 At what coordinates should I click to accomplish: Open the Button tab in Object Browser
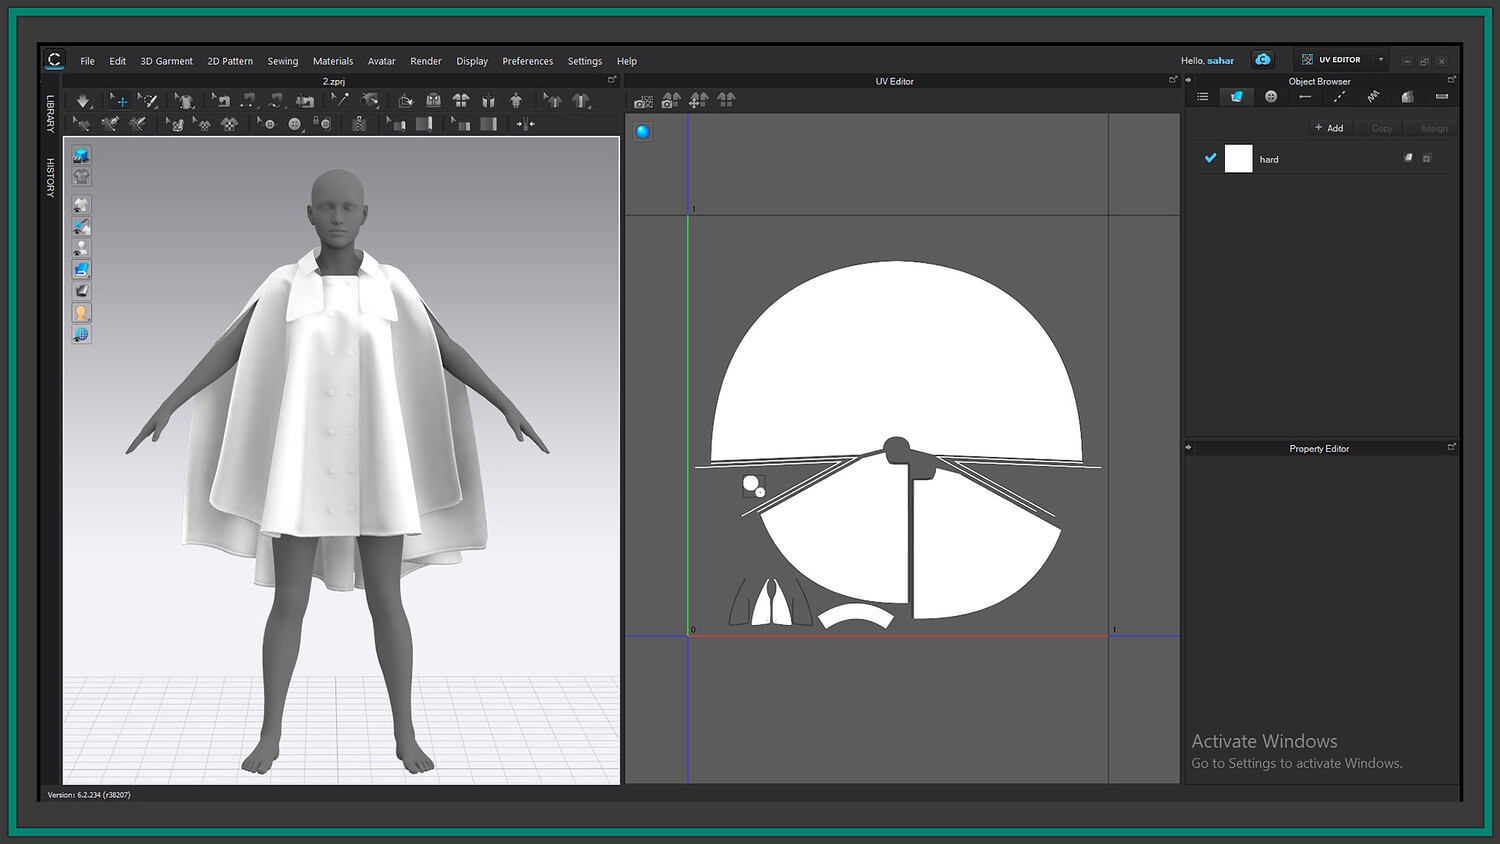pos(1271,97)
